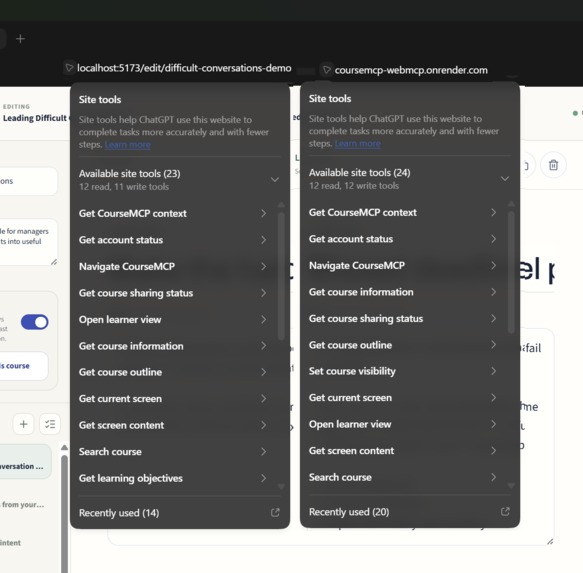Image resolution: width=583 pixels, height=573 pixels.
Task: Open Recently used (14) list
Action: (180, 513)
